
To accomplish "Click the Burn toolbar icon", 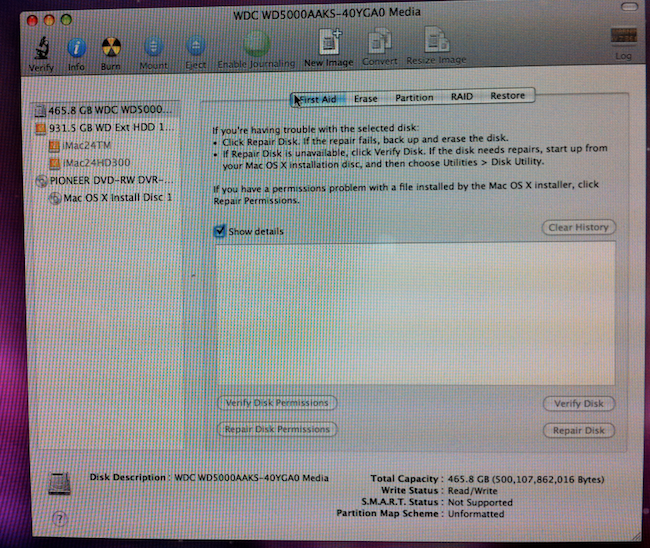I will point(111,48).
